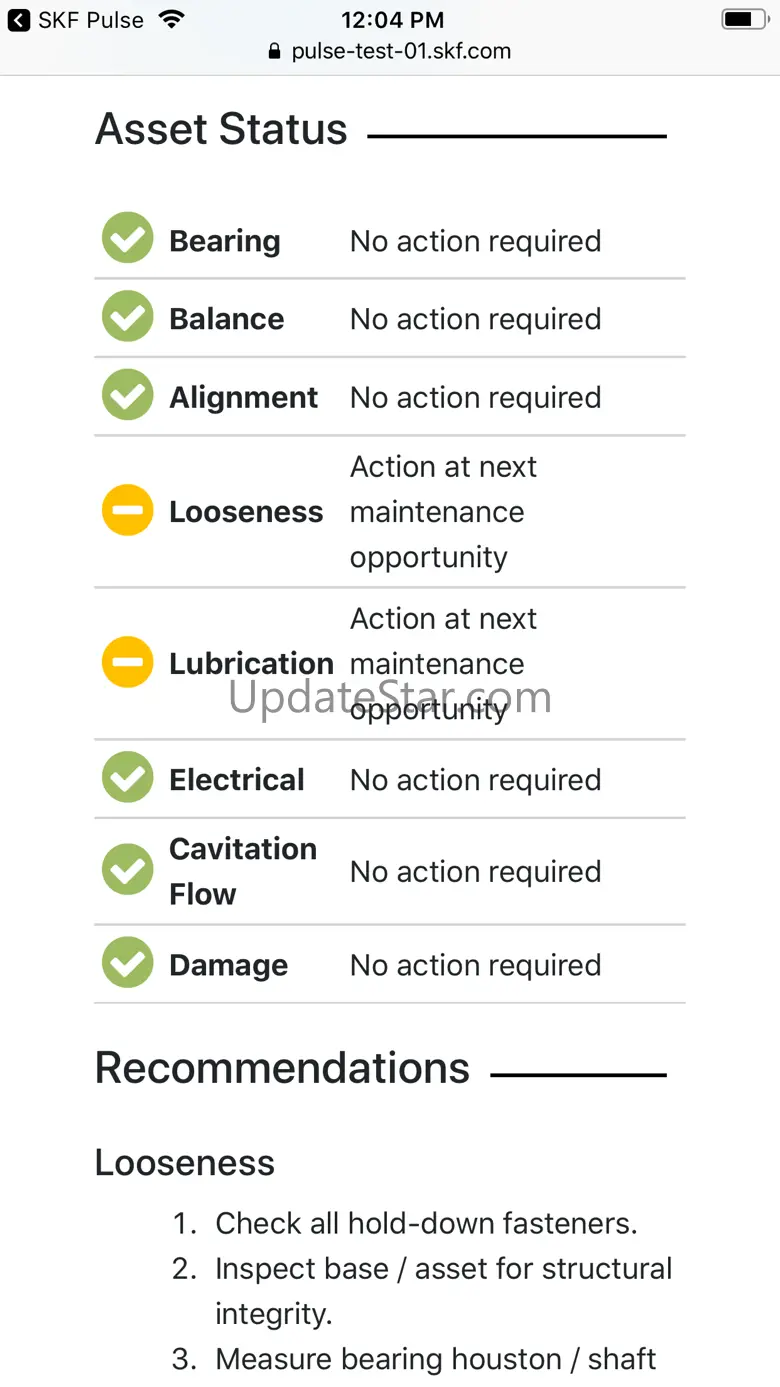Image resolution: width=780 pixels, height=1387 pixels.
Task: Tap the green check icon beside Alignment
Action: pyautogui.click(x=128, y=394)
